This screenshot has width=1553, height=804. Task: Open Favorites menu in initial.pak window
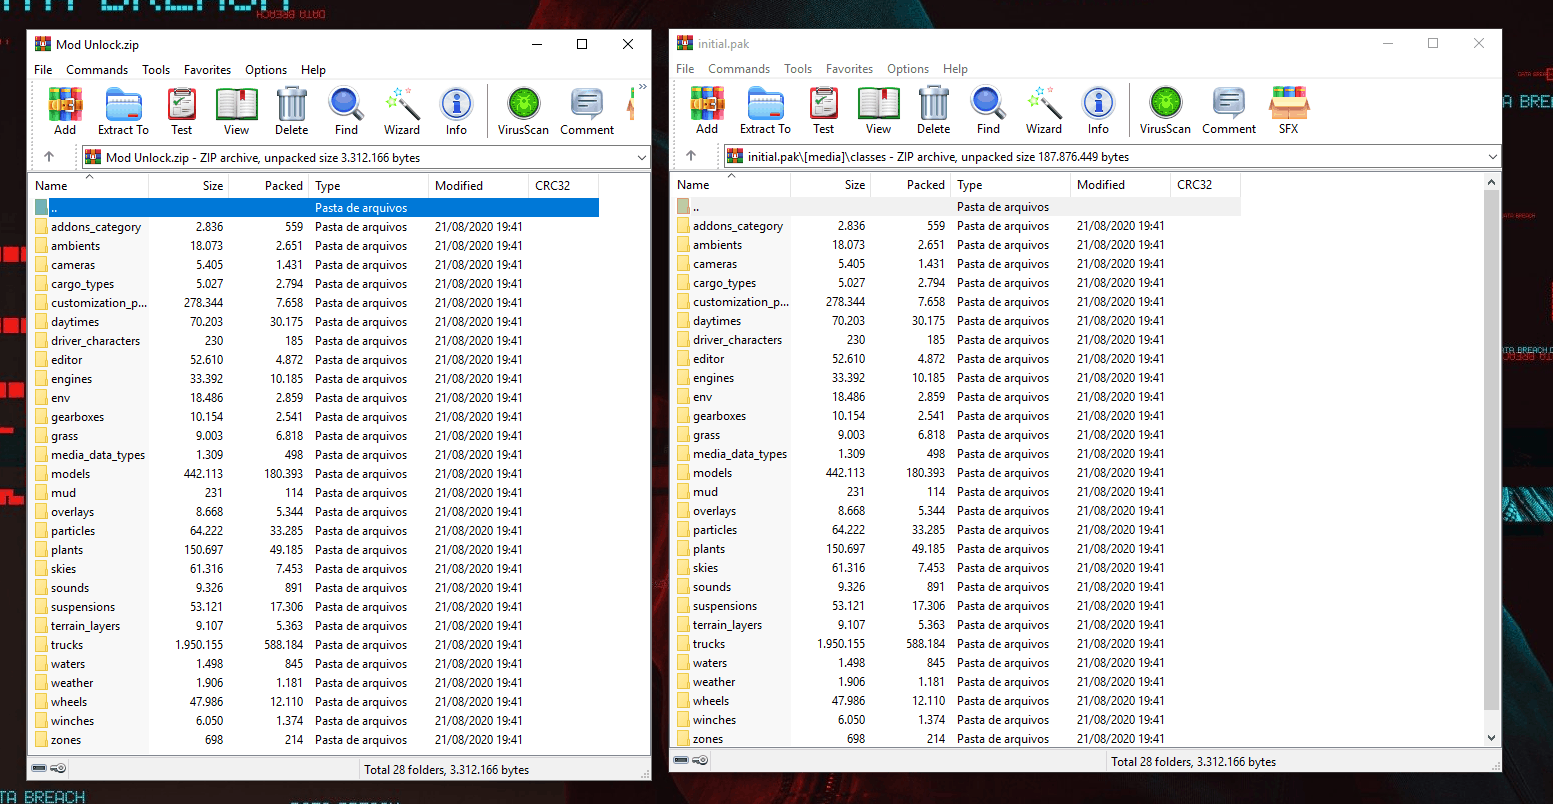coord(849,69)
